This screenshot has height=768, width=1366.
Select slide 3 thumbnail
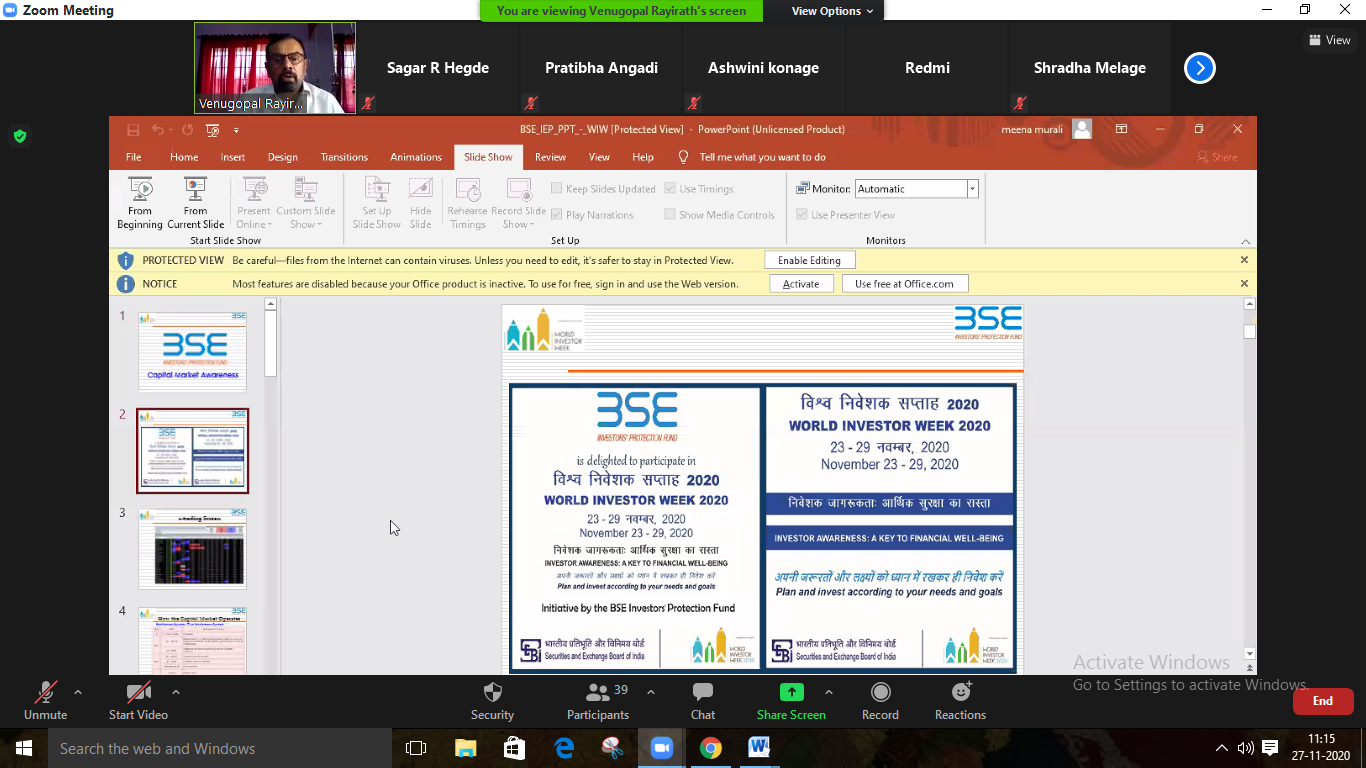point(192,548)
